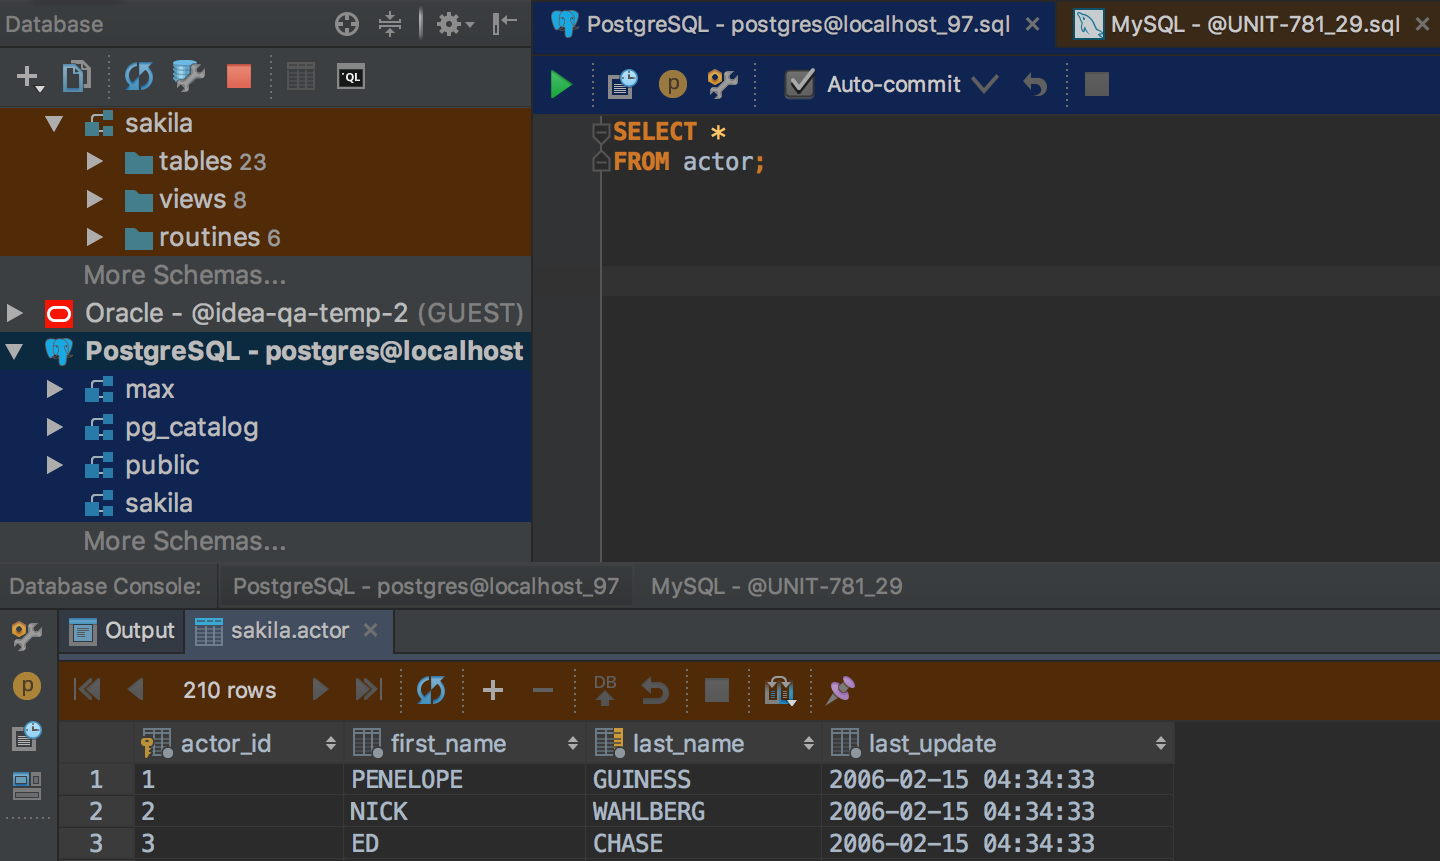Select the WAHLBERG last_name cell
Viewport: 1440px width, 861px height.
pos(704,811)
